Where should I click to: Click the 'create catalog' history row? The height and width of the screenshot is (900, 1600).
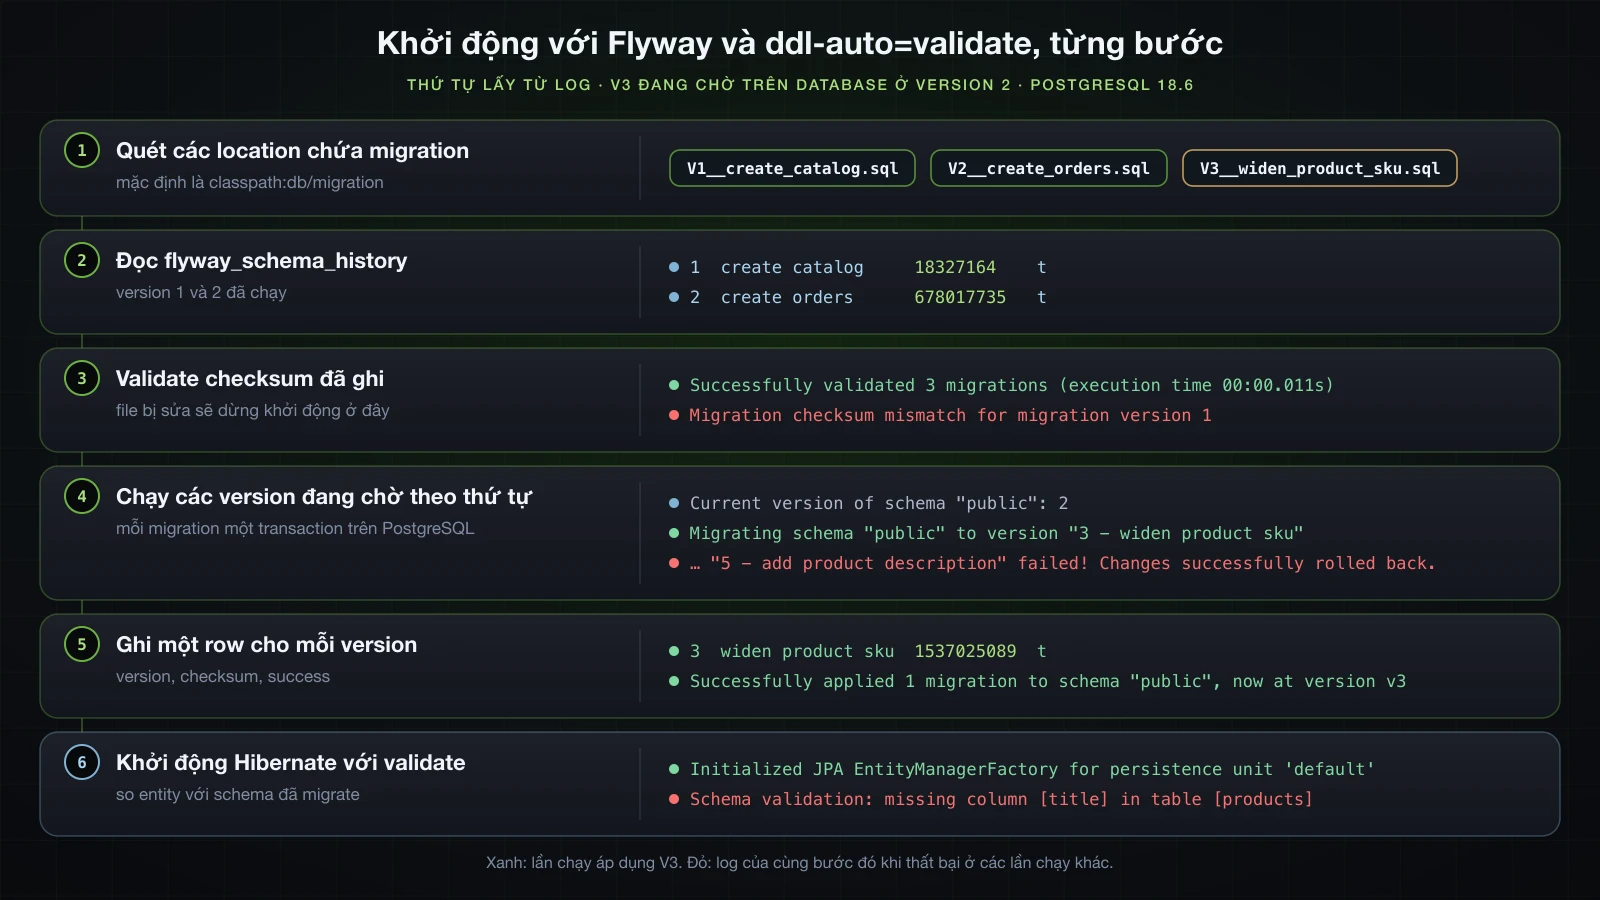[858, 267]
